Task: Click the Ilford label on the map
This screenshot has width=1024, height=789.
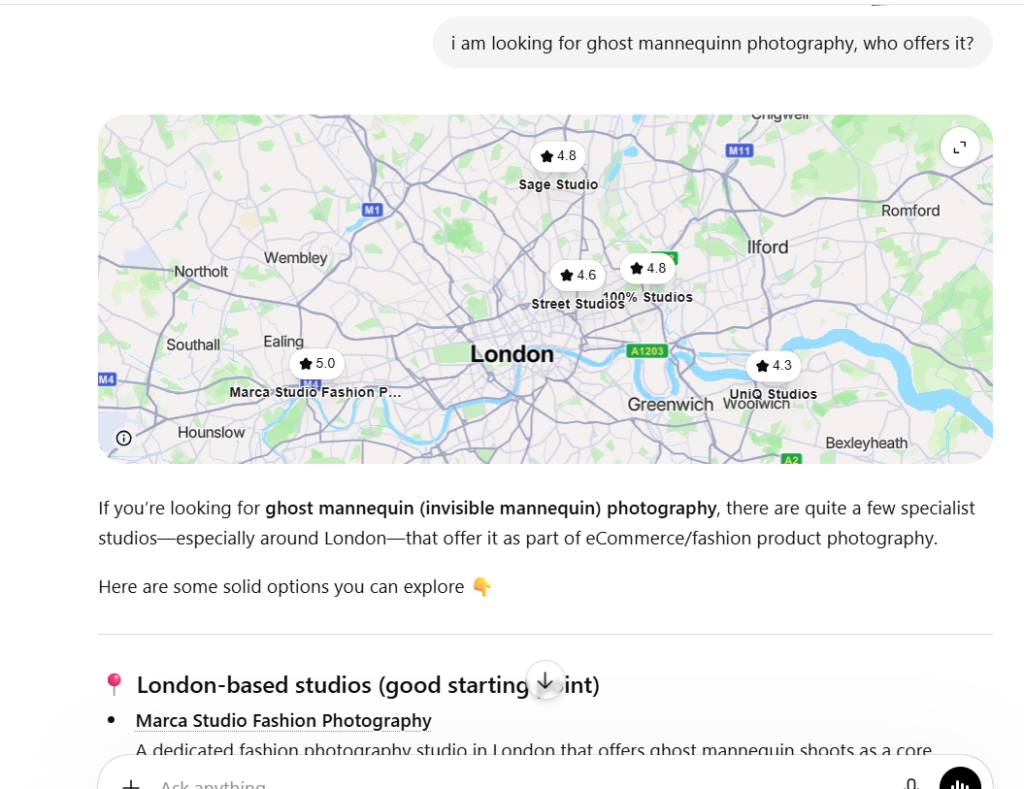Action: point(767,248)
